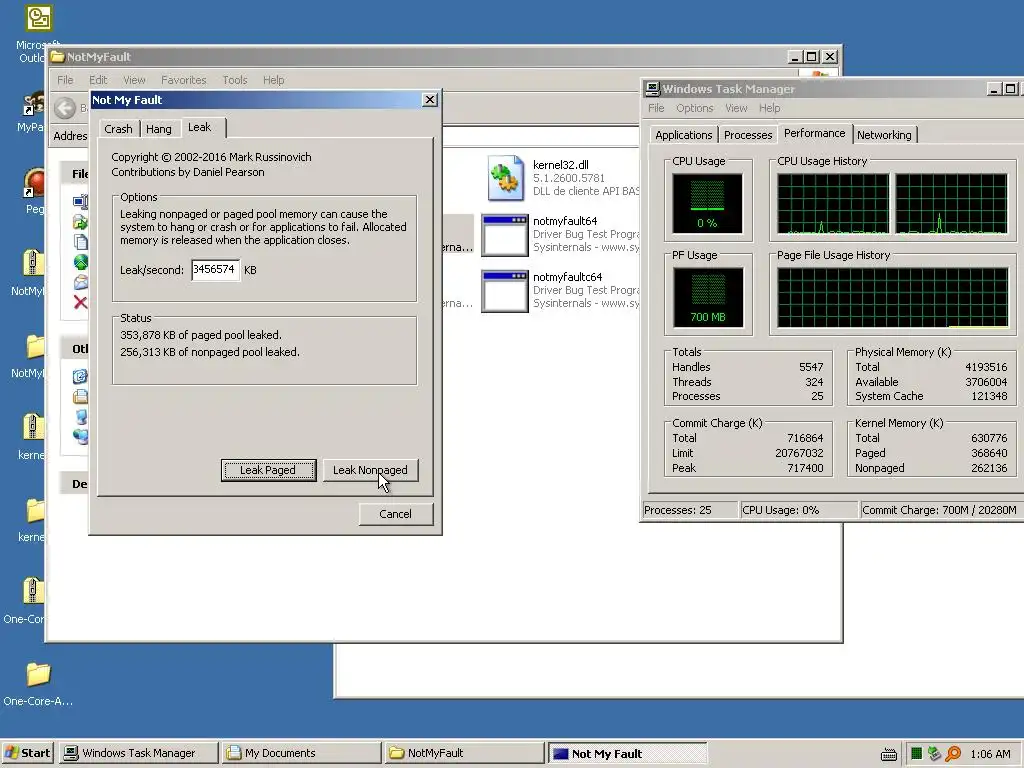This screenshot has height=768, width=1024.
Task: Open the Options menu in Task Manager
Action: click(x=695, y=108)
